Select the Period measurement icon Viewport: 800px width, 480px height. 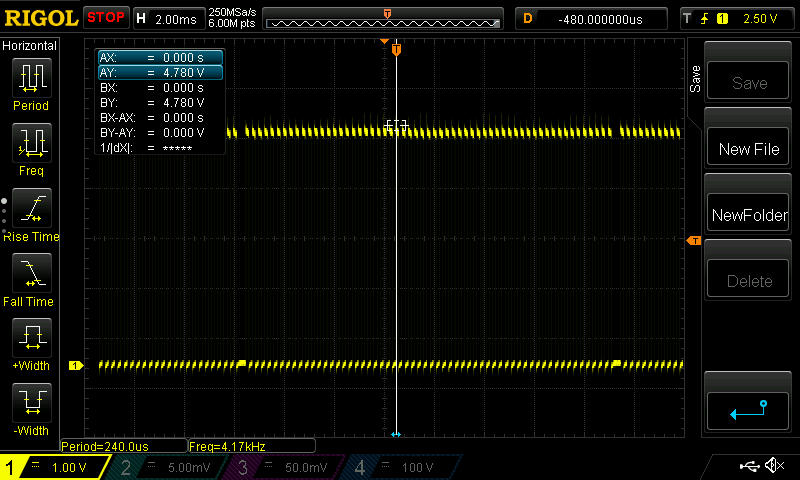pyautogui.click(x=31, y=78)
